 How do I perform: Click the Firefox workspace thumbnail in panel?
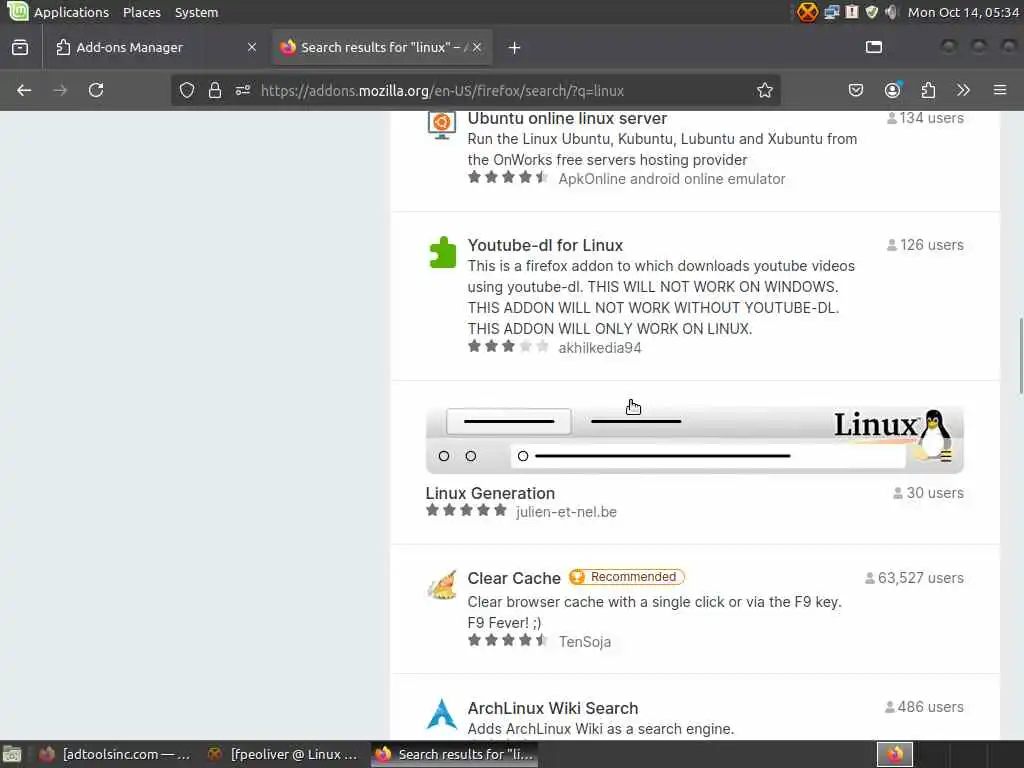(894, 754)
